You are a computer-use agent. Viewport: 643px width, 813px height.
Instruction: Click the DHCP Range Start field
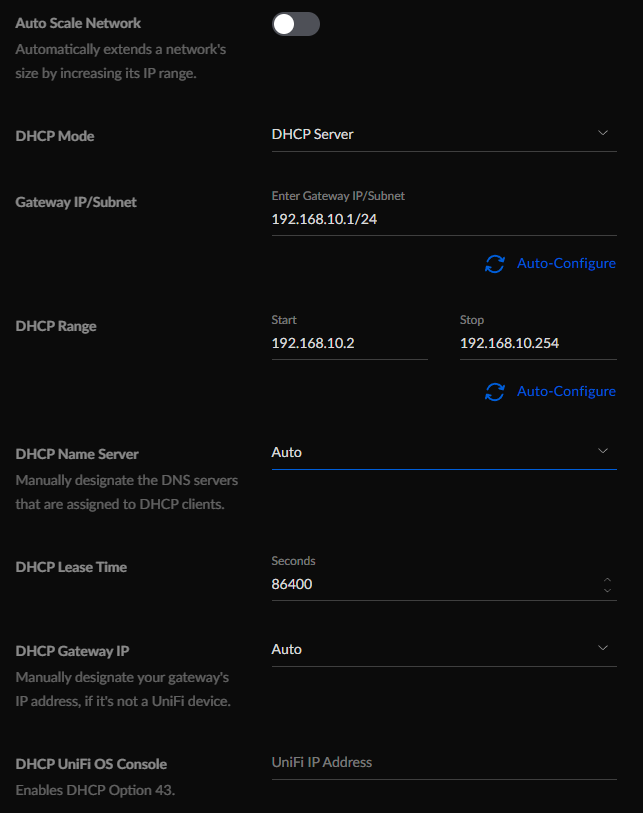pyautogui.click(x=350, y=343)
